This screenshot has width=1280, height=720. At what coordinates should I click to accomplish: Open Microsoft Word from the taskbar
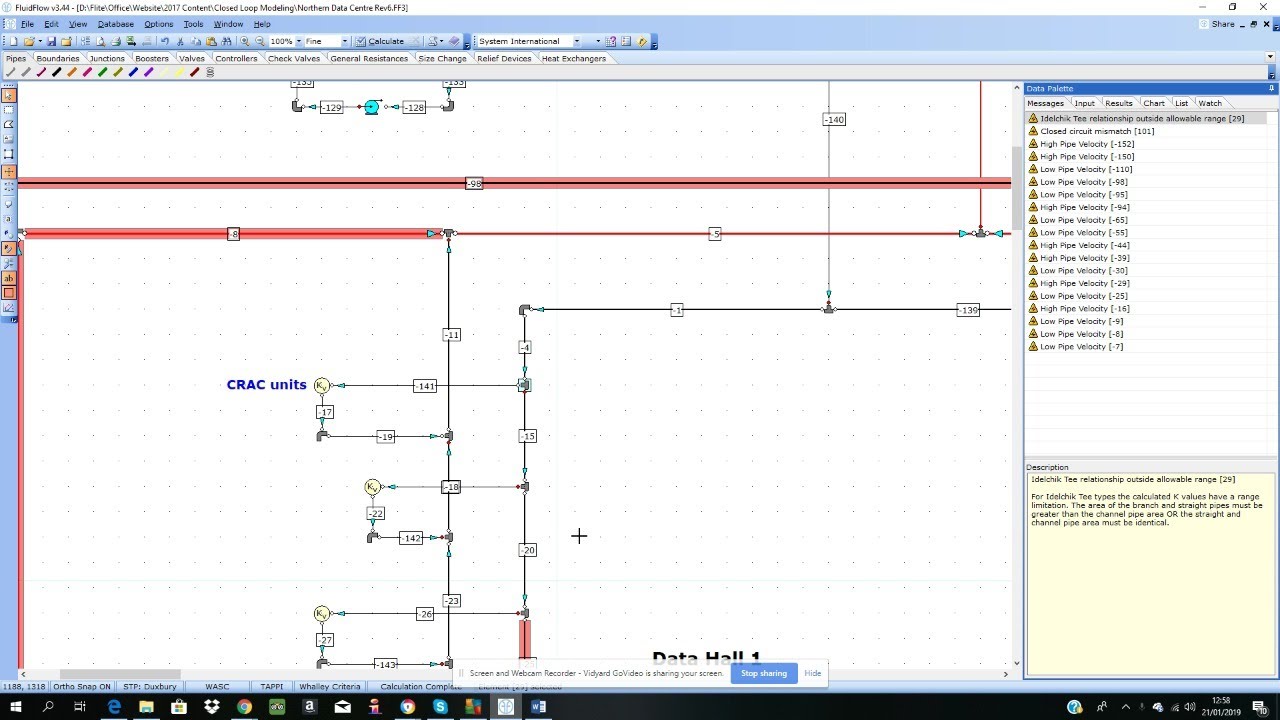539,706
